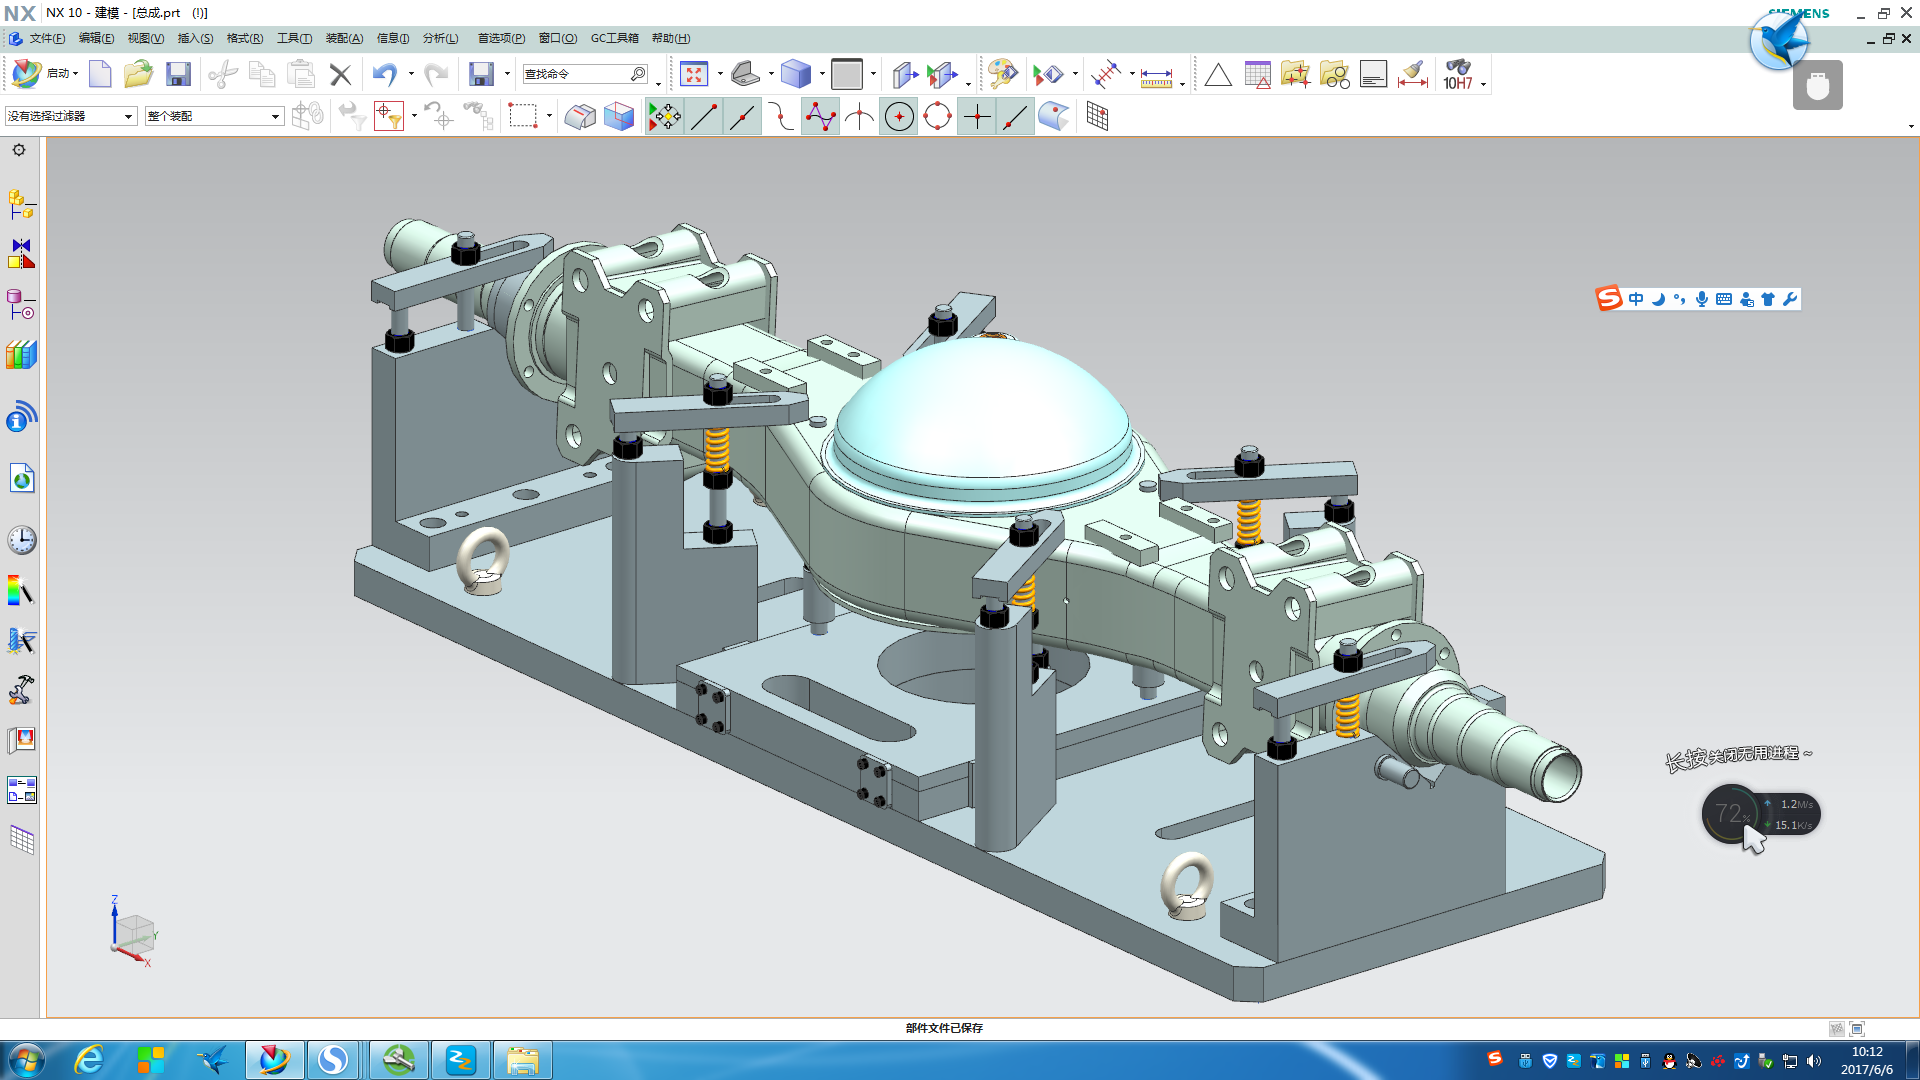
Task: Open the 整个装配 selection scope dropdown
Action: (275, 117)
